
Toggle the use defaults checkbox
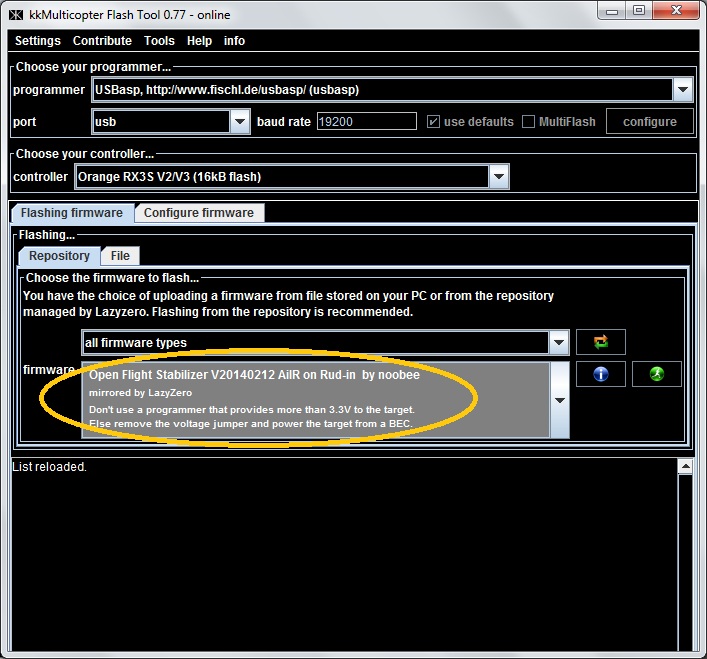click(433, 122)
